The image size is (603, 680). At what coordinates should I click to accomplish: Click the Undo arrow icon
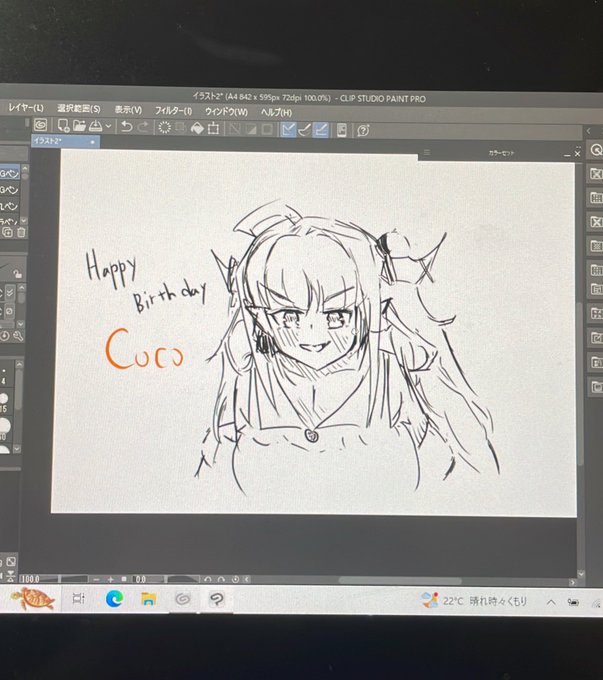coord(126,127)
